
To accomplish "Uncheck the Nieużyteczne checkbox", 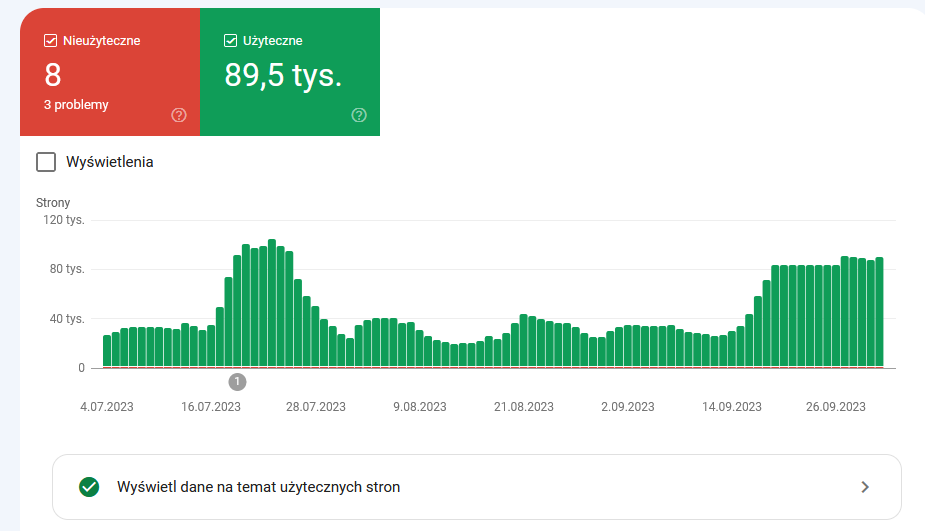I will pyautogui.click(x=51, y=41).
